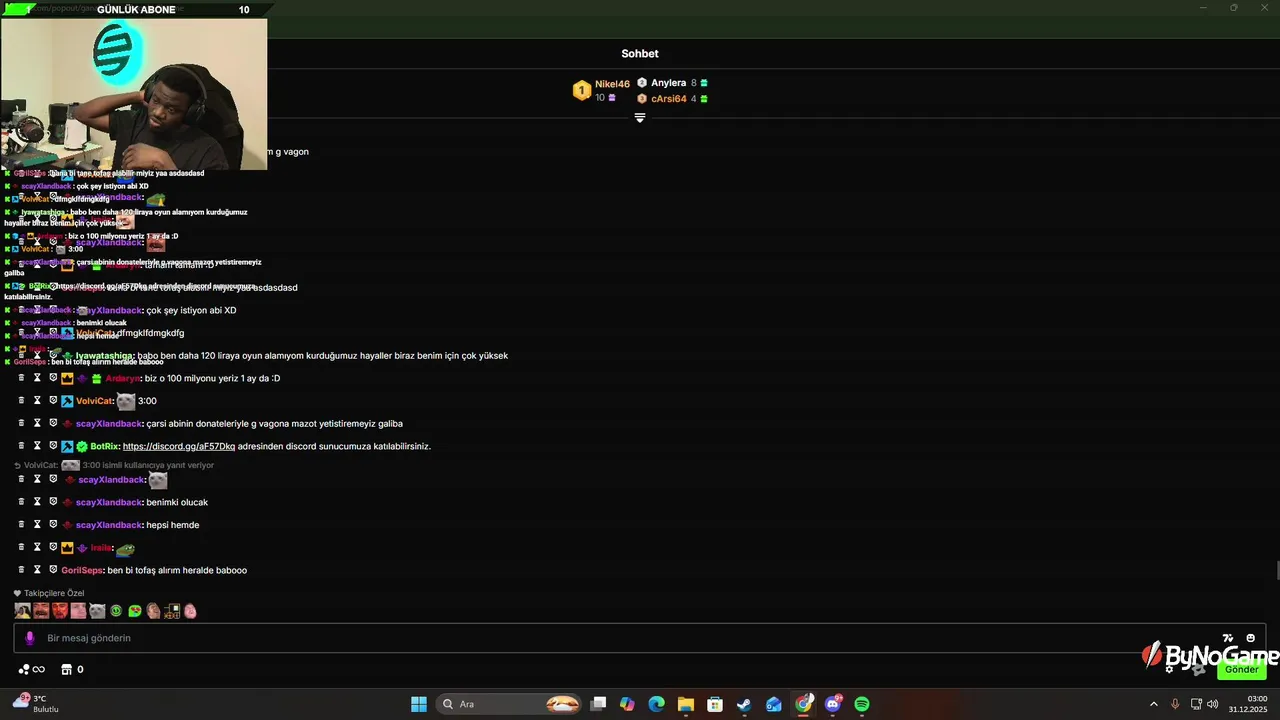
Task: Click cat emote in scayXlandback's message
Action: [x=157, y=480]
